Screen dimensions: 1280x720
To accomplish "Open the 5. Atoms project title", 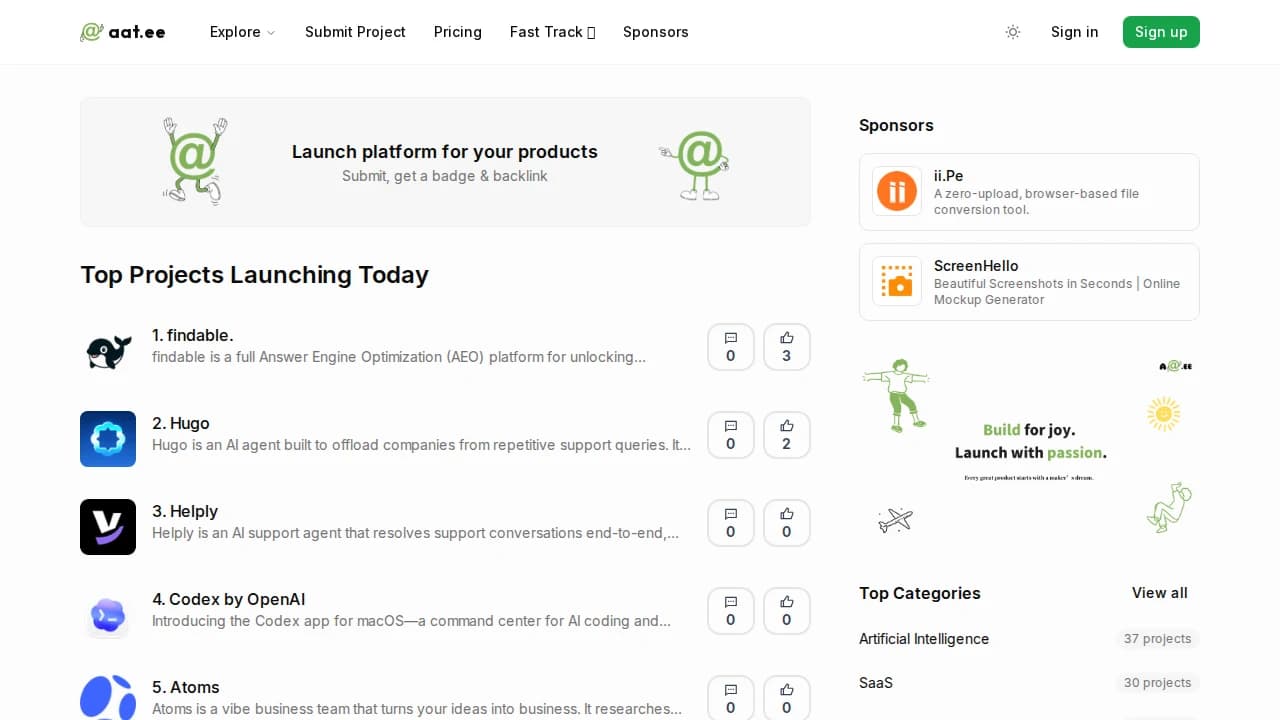I will pyautogui.click(x=186, y=687).
